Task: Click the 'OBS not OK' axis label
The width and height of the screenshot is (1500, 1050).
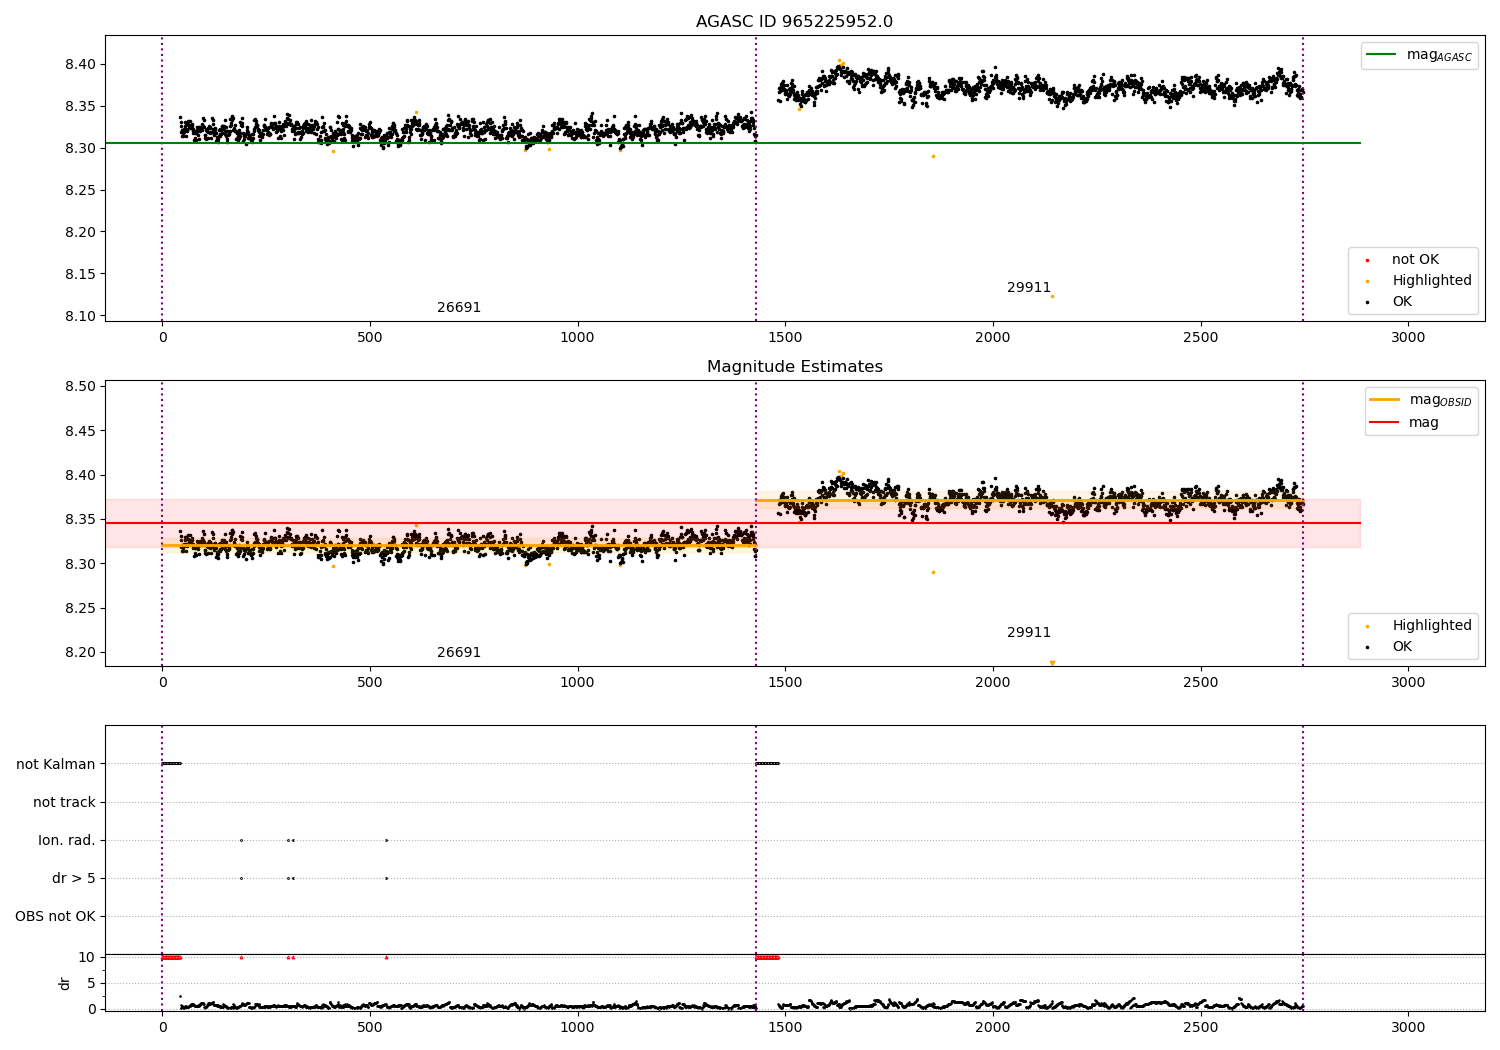Action: click(55, 917)
